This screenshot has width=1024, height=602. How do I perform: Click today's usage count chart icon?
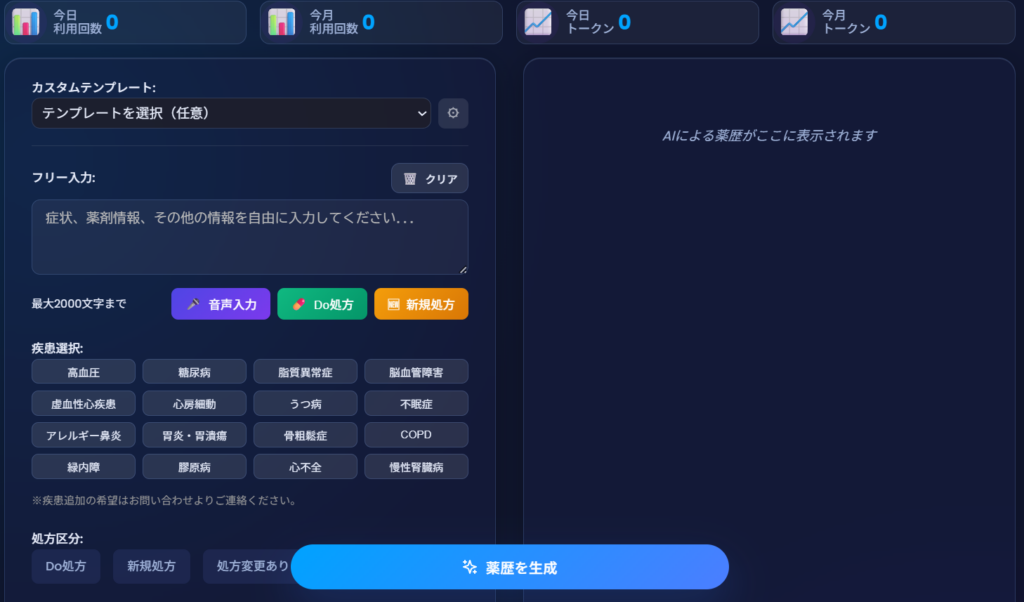click(x=26, y=21)
